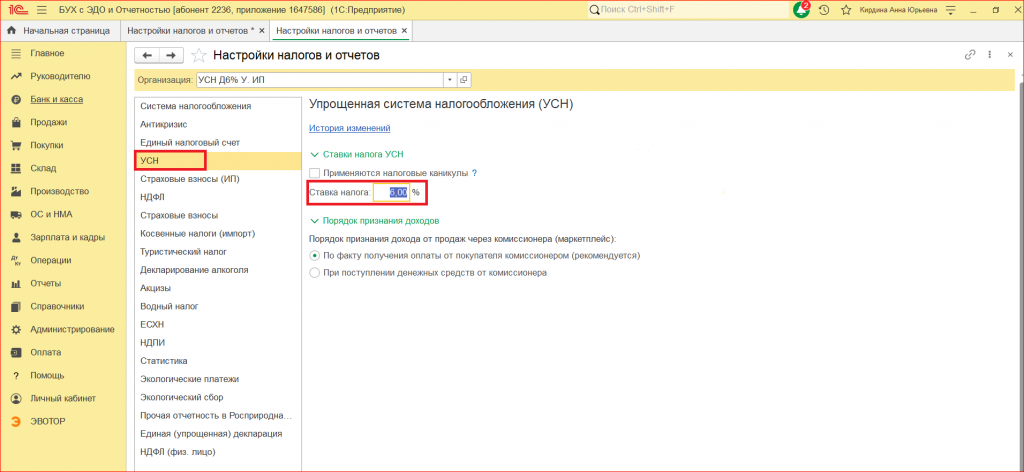Viewport: 1024px width, 472px height.
Task: Select При поступлении денежных средств radio option
Action: (315, 273)
